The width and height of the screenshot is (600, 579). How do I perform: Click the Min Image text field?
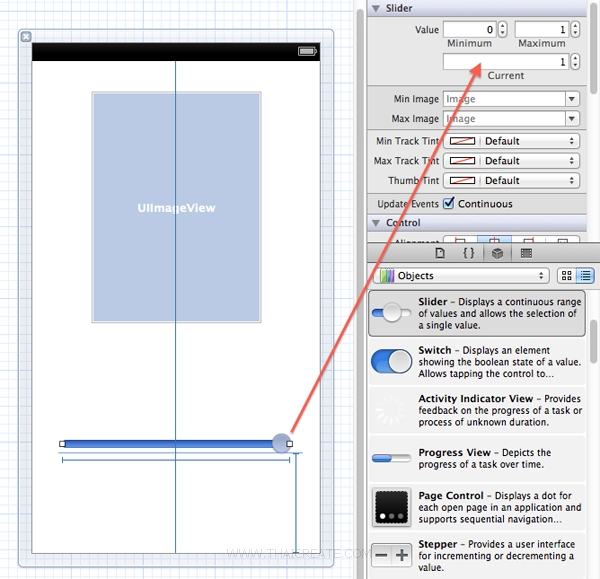pos(504,99)
